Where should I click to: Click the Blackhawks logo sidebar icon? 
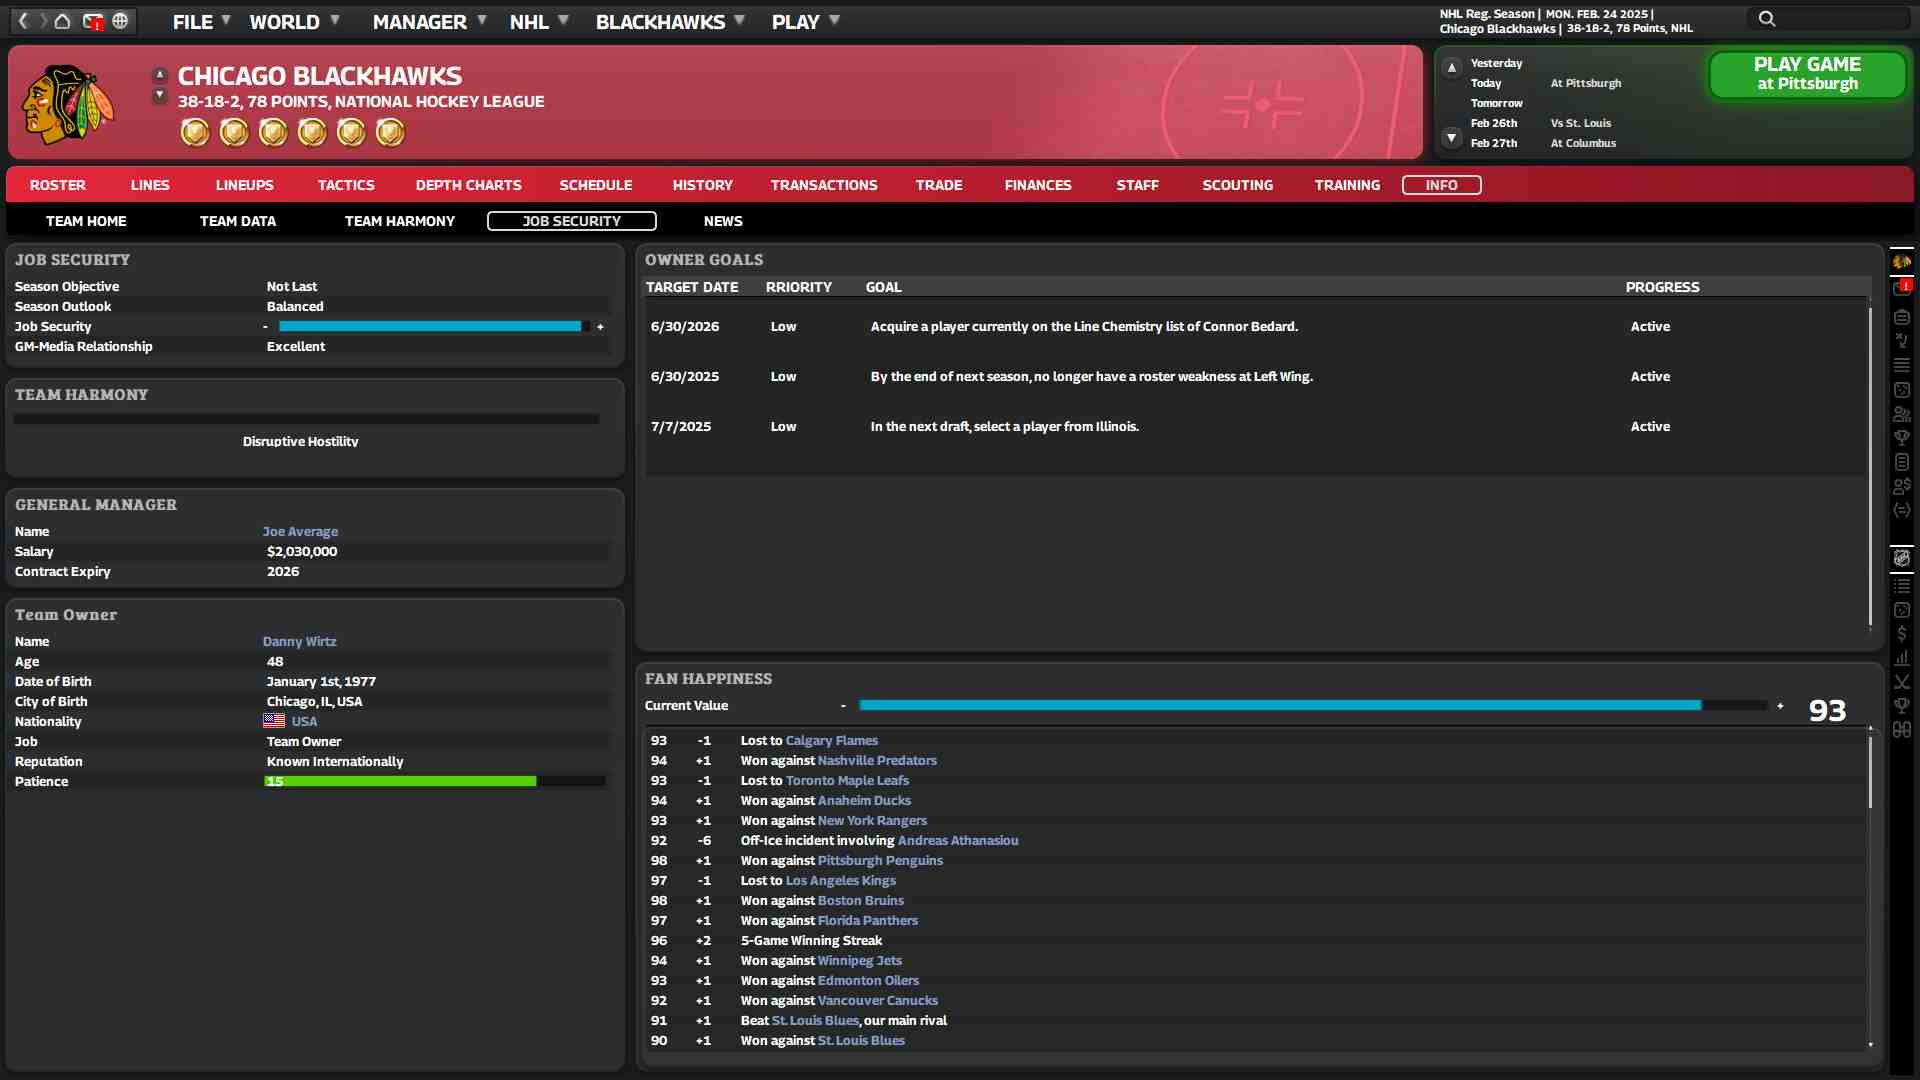point(1901,262)
